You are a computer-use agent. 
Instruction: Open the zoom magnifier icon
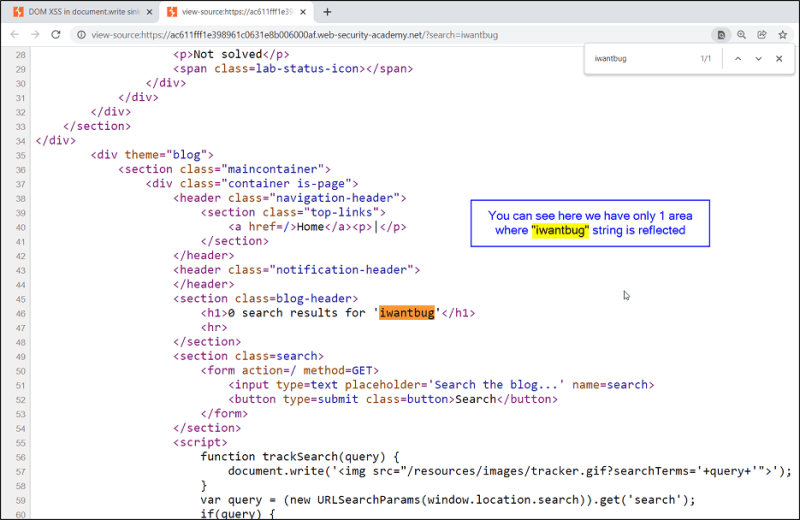(x=741, y=35)
